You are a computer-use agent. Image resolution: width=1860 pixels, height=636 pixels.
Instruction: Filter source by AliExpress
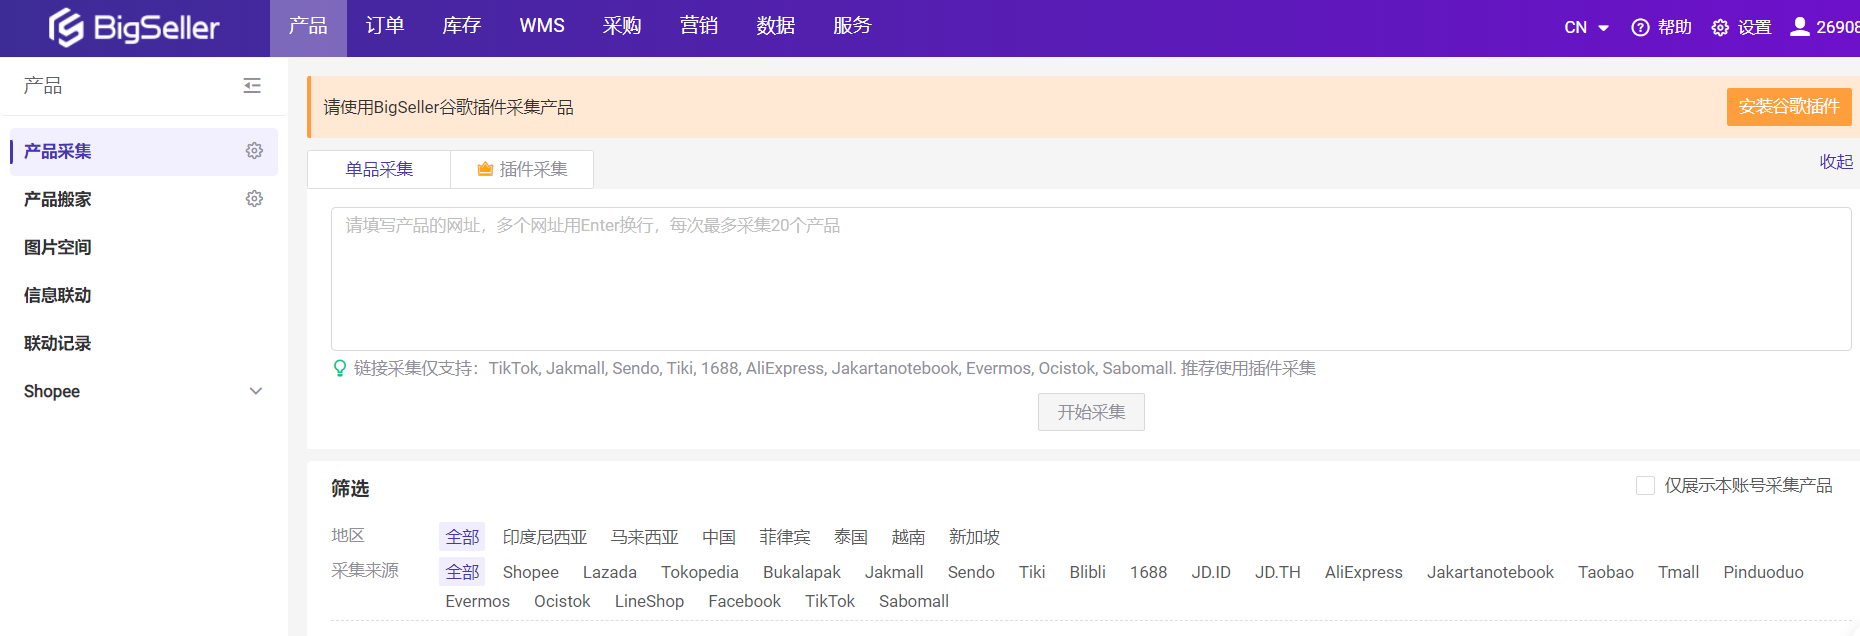(1364, 572)
